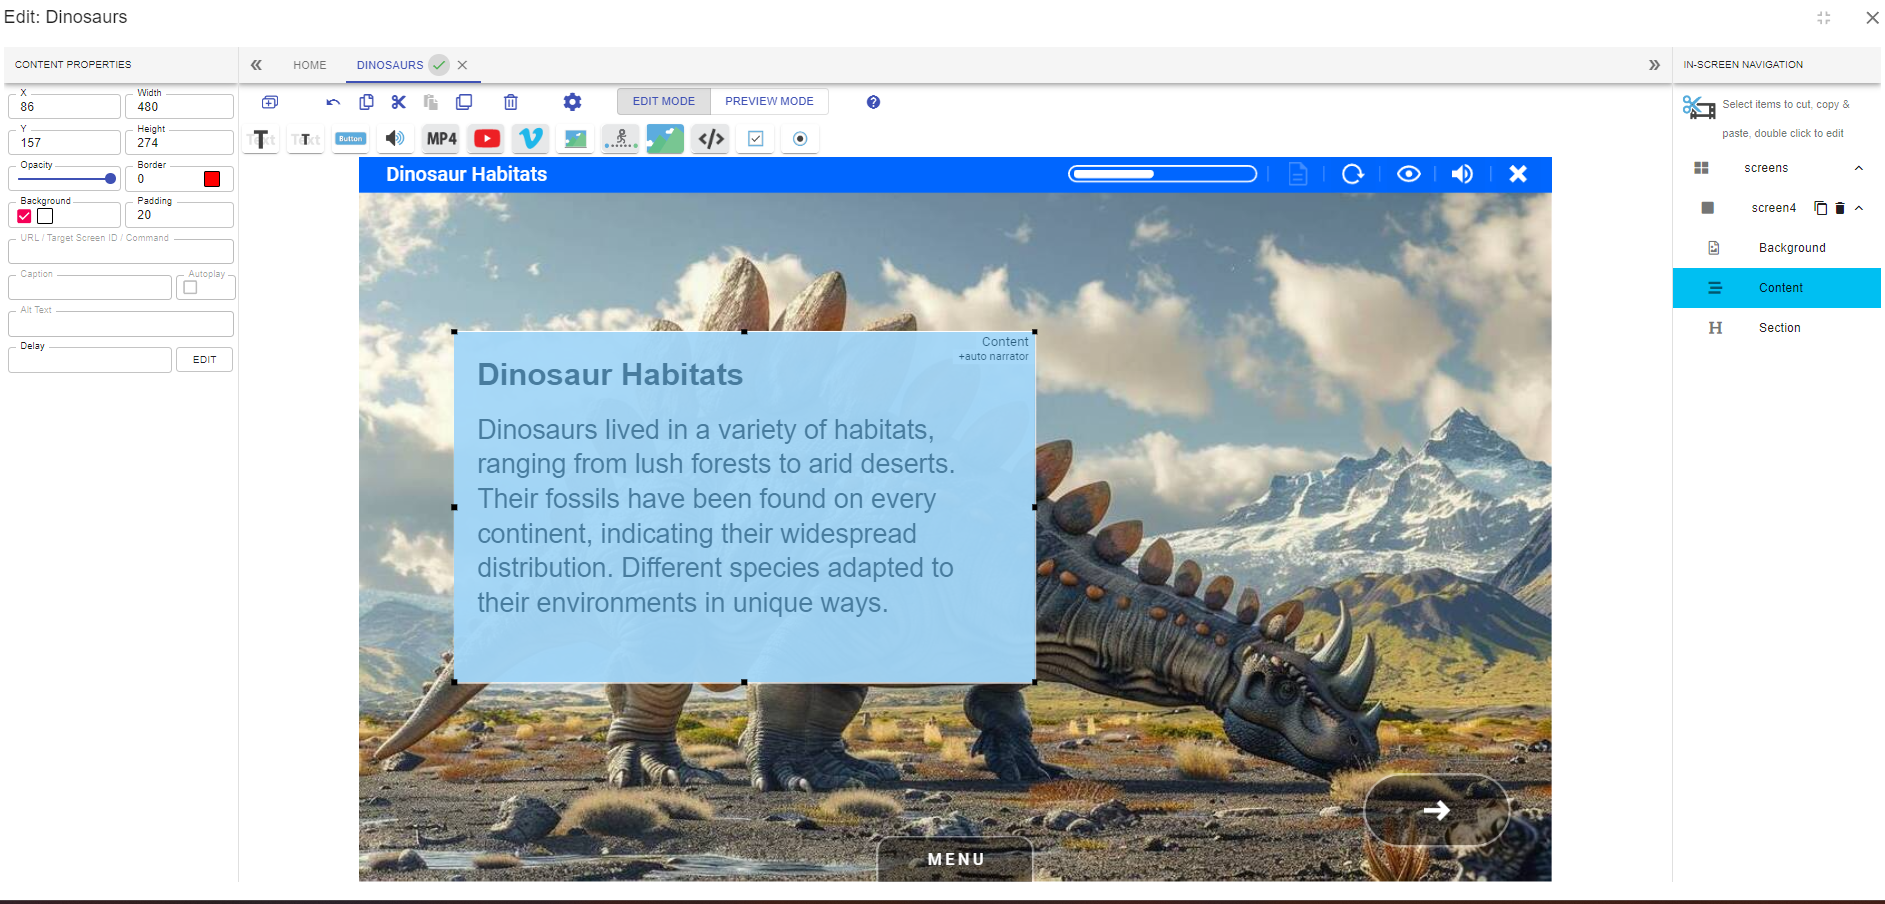The width and height of the screenshot is (1885, 904).
Task: Switch to the HOME tab
Action: [310, 65]
